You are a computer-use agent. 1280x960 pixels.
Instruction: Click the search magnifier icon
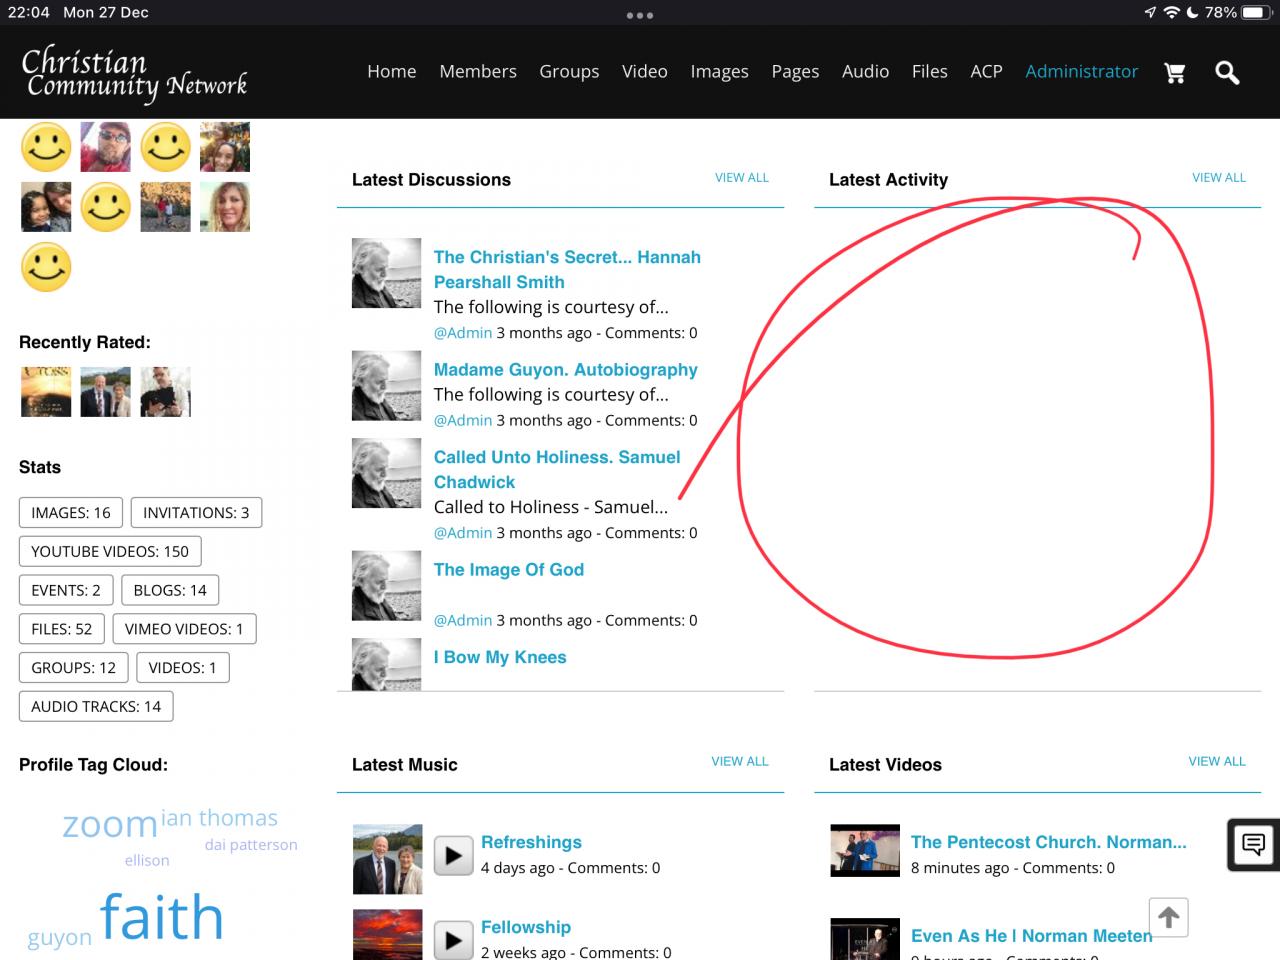pos(1227,72)
